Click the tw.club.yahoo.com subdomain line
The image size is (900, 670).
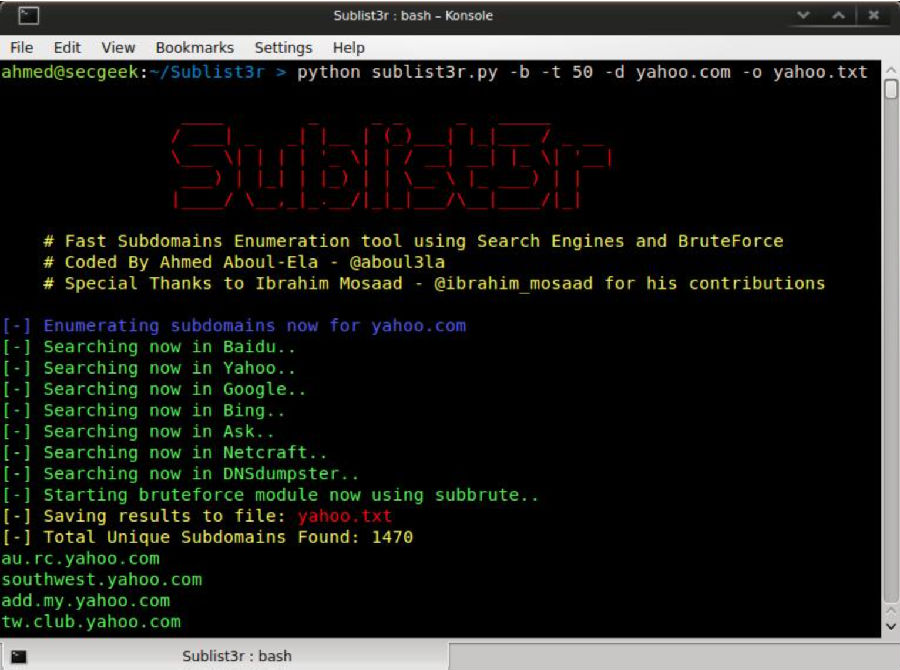[91, 621]
